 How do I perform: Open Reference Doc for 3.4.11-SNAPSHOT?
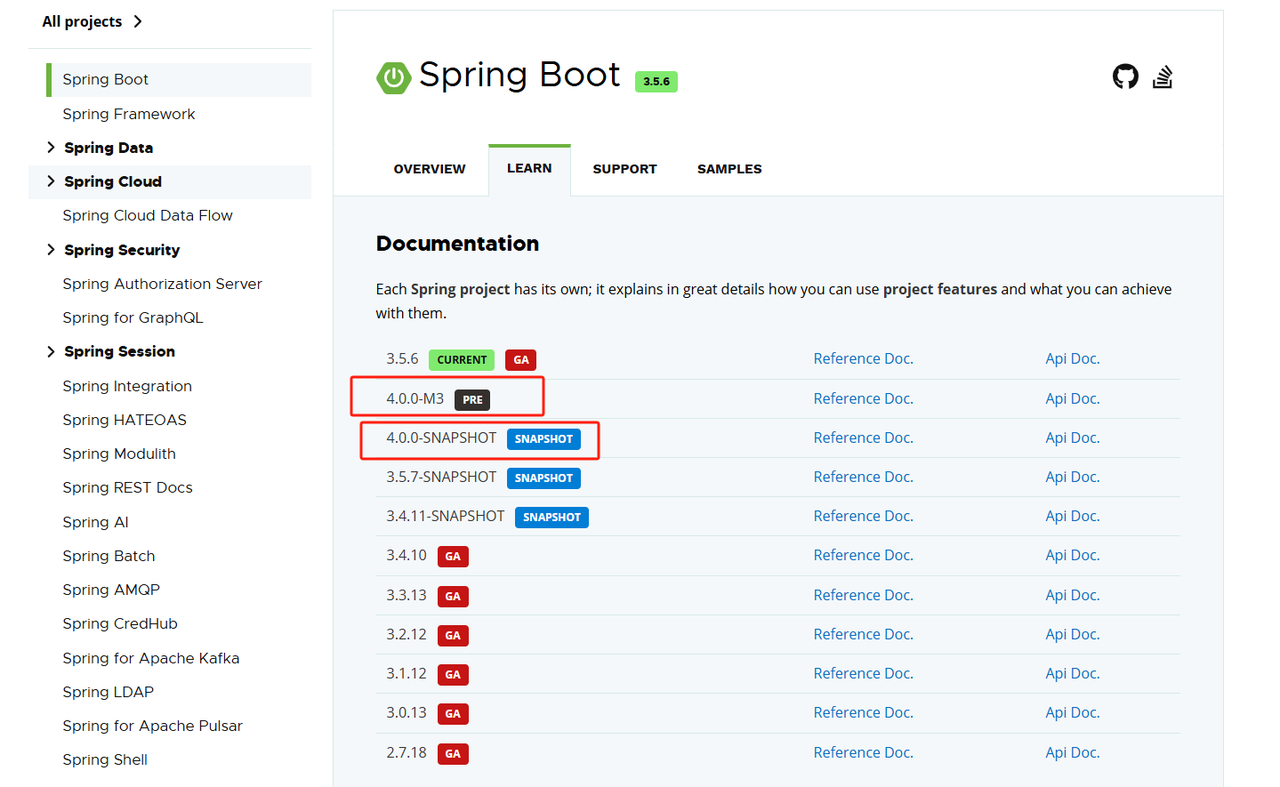click(x=863, y=516)
